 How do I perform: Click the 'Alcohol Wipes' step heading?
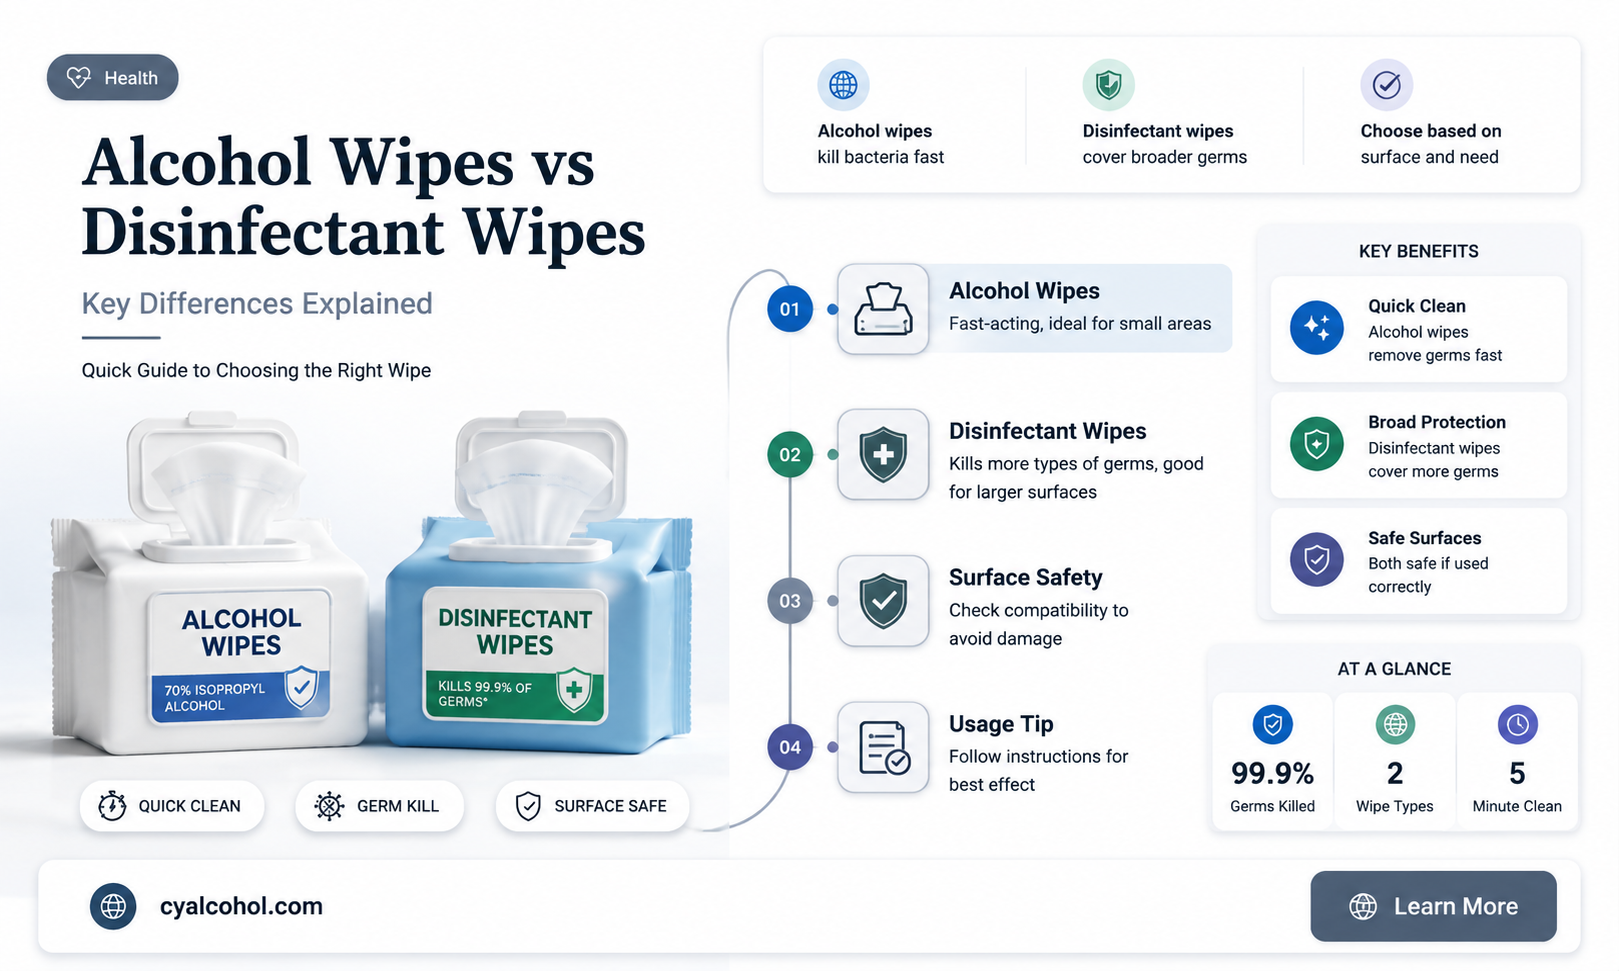[1024, 291]
